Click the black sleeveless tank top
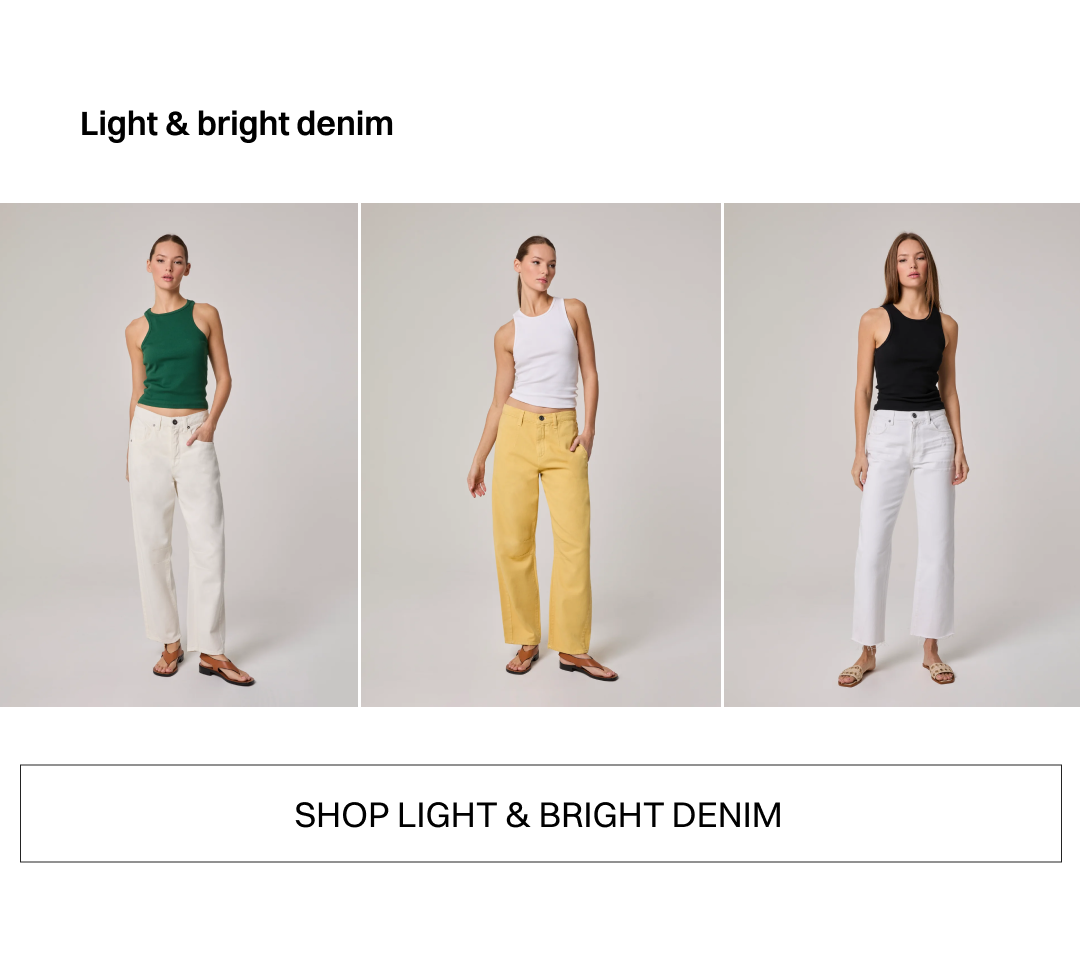 click(x=909, y=358)
